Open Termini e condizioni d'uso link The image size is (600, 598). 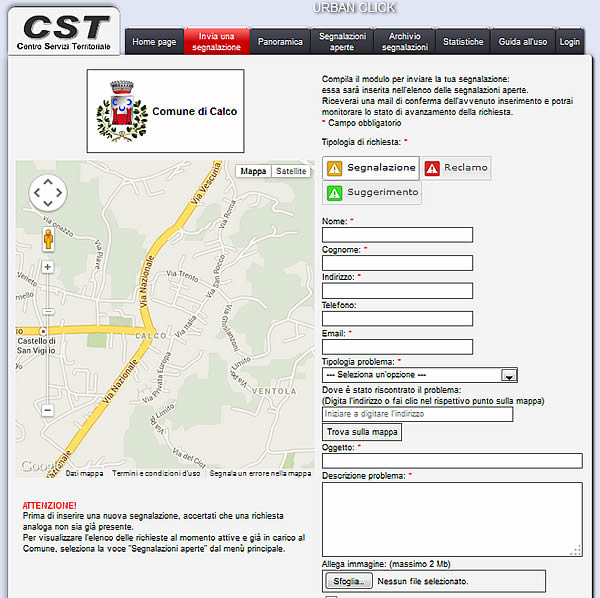(x=156, y=474)
